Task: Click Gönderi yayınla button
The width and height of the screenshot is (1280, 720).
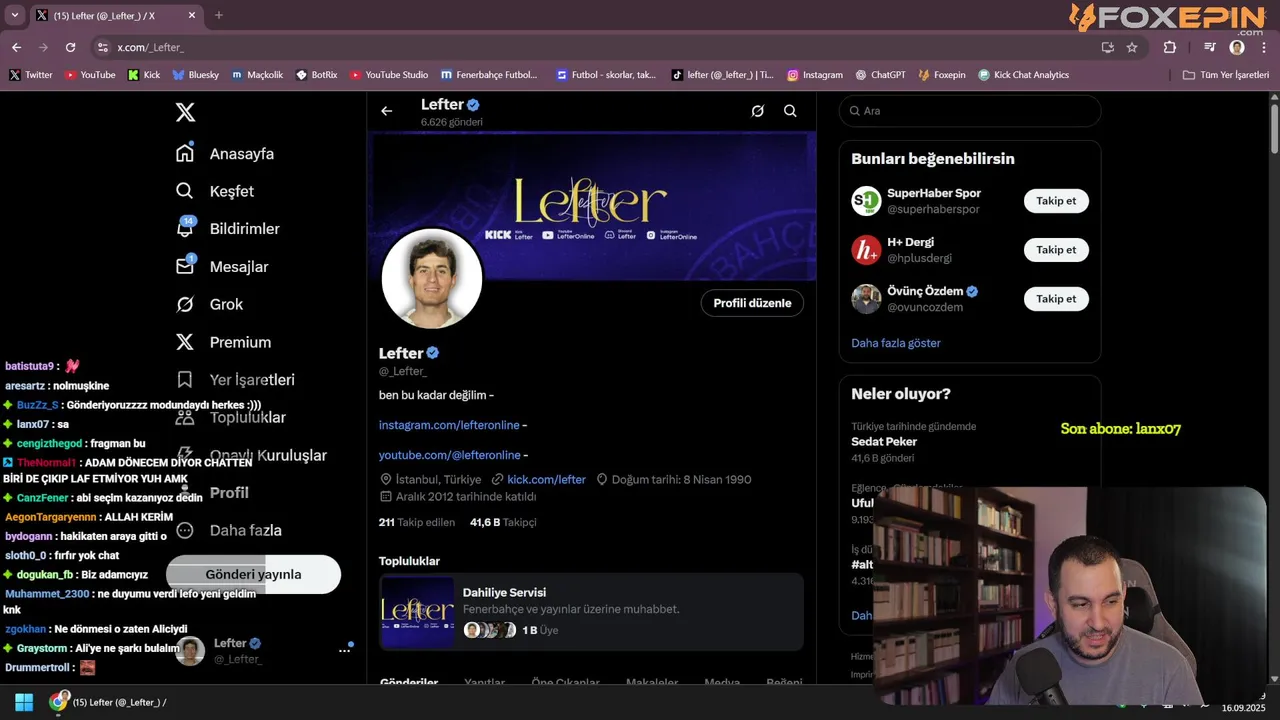Action: point(253,574)
